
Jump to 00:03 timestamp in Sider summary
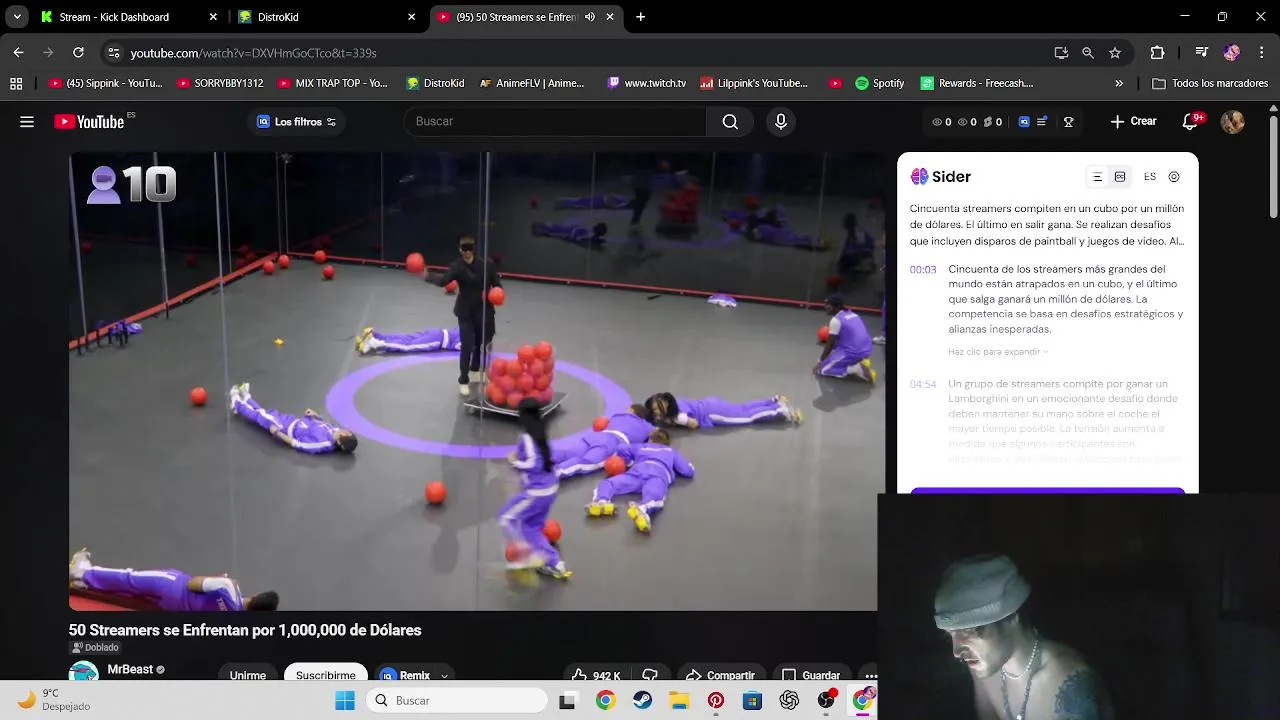[x=923, y=270]
